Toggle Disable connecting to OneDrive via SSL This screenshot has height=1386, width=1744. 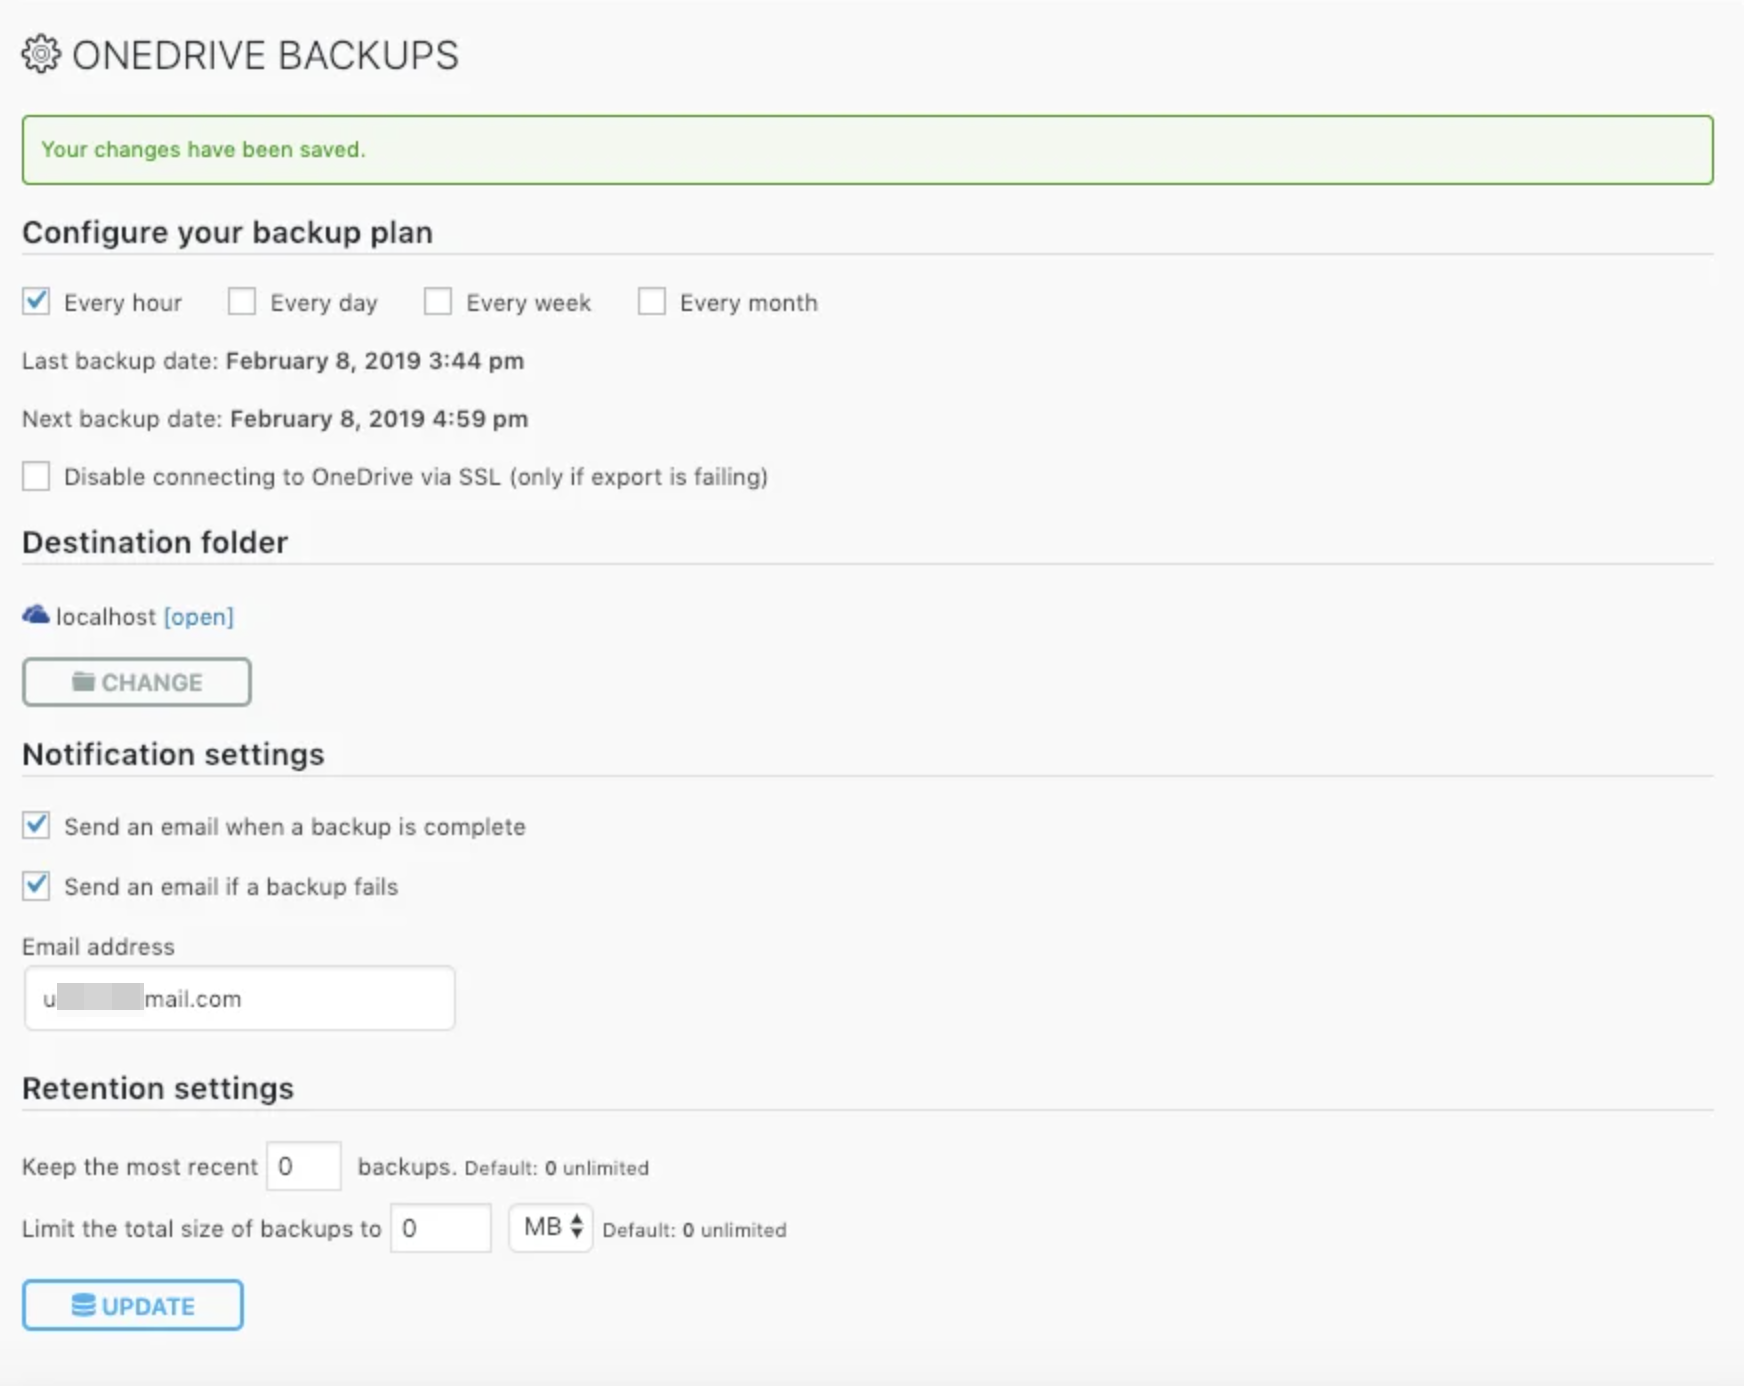coord(37,476)
